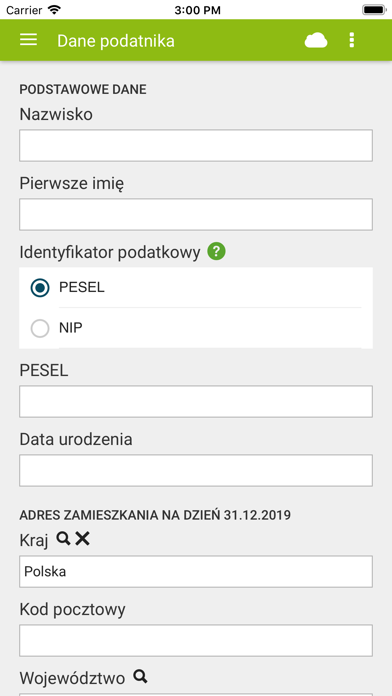Open Województwo search magnifier

[140, 676]
